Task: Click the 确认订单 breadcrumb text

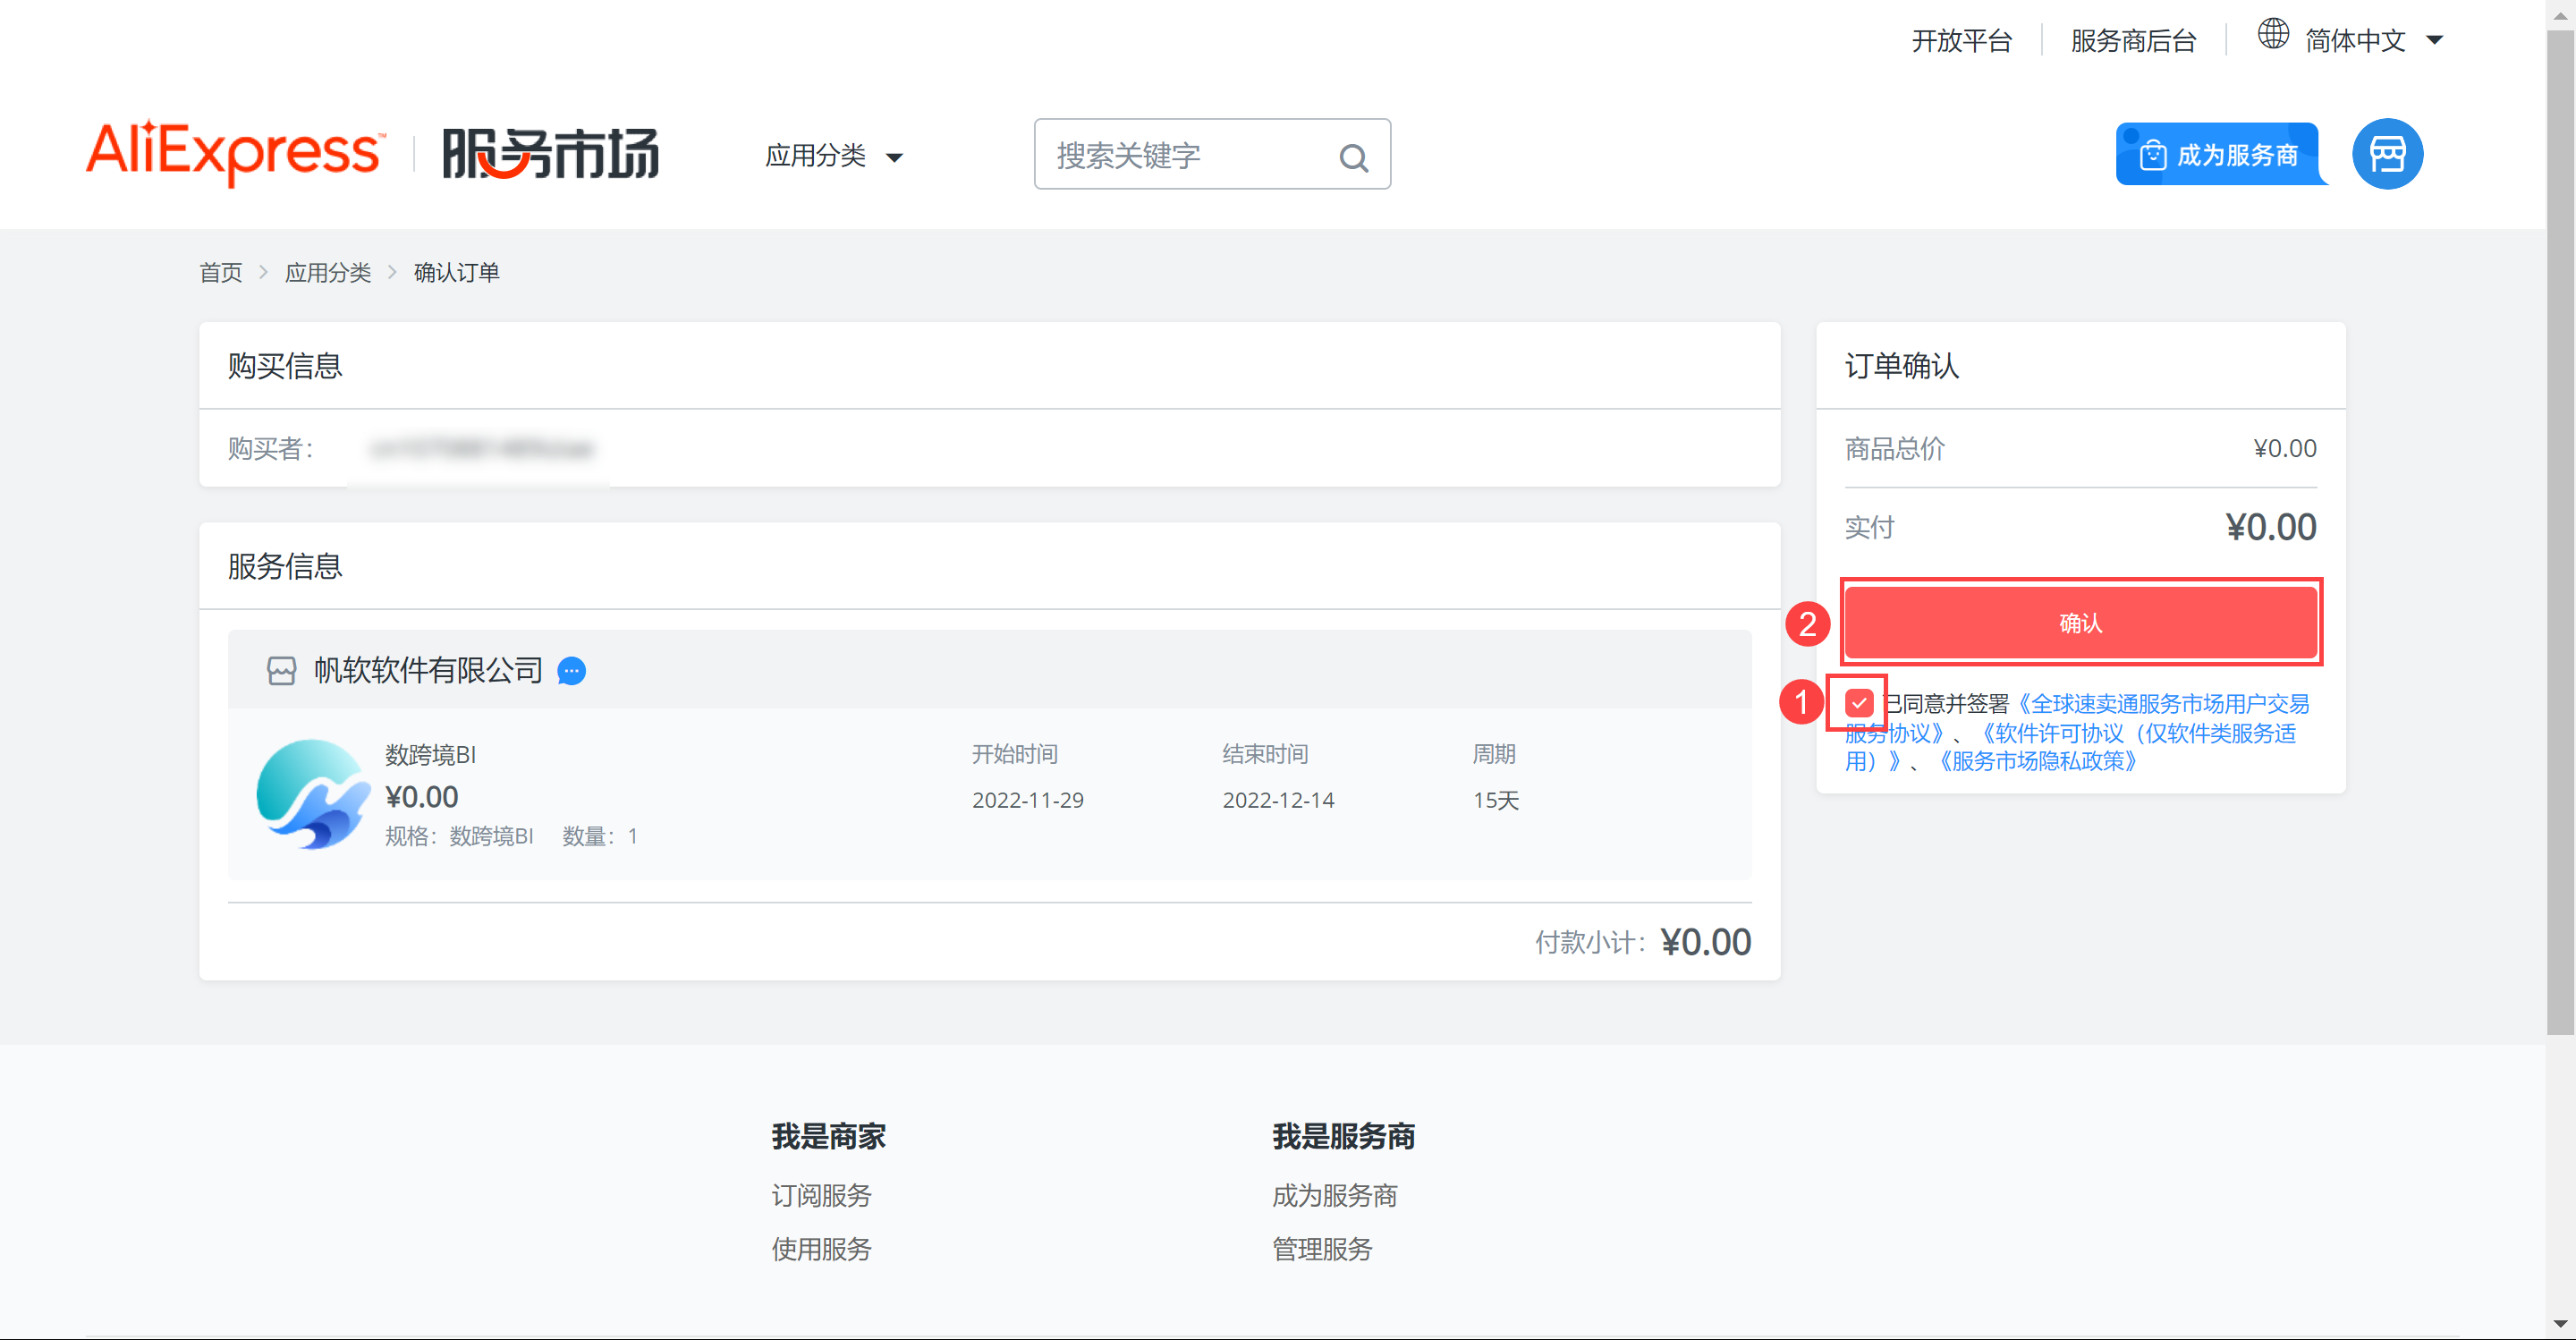Action: pos(456,273)
